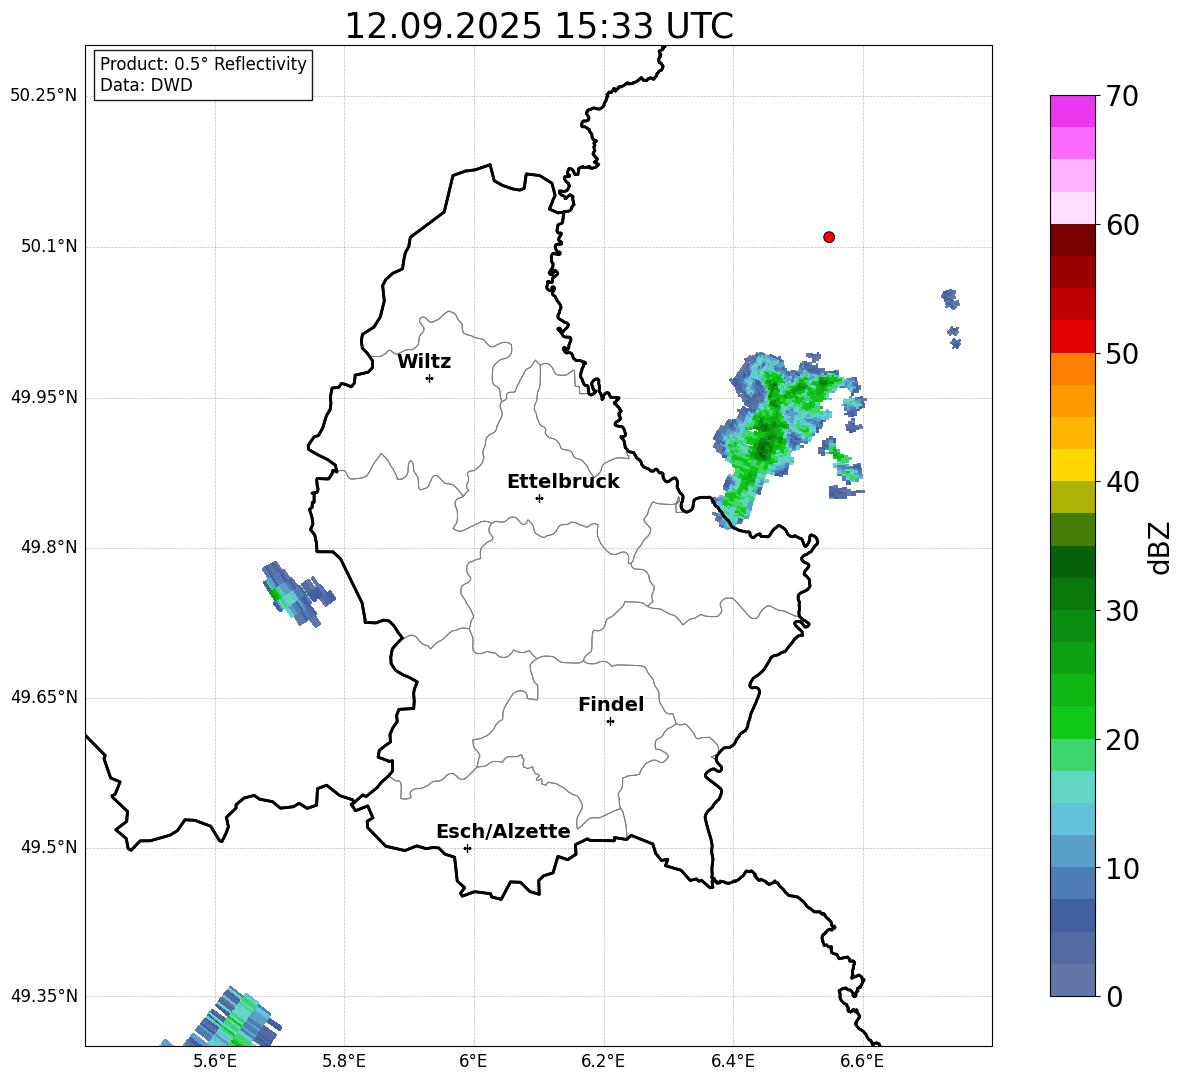Click the red dot radar site marker
1184x1081 pixels.
coord(829,237)
